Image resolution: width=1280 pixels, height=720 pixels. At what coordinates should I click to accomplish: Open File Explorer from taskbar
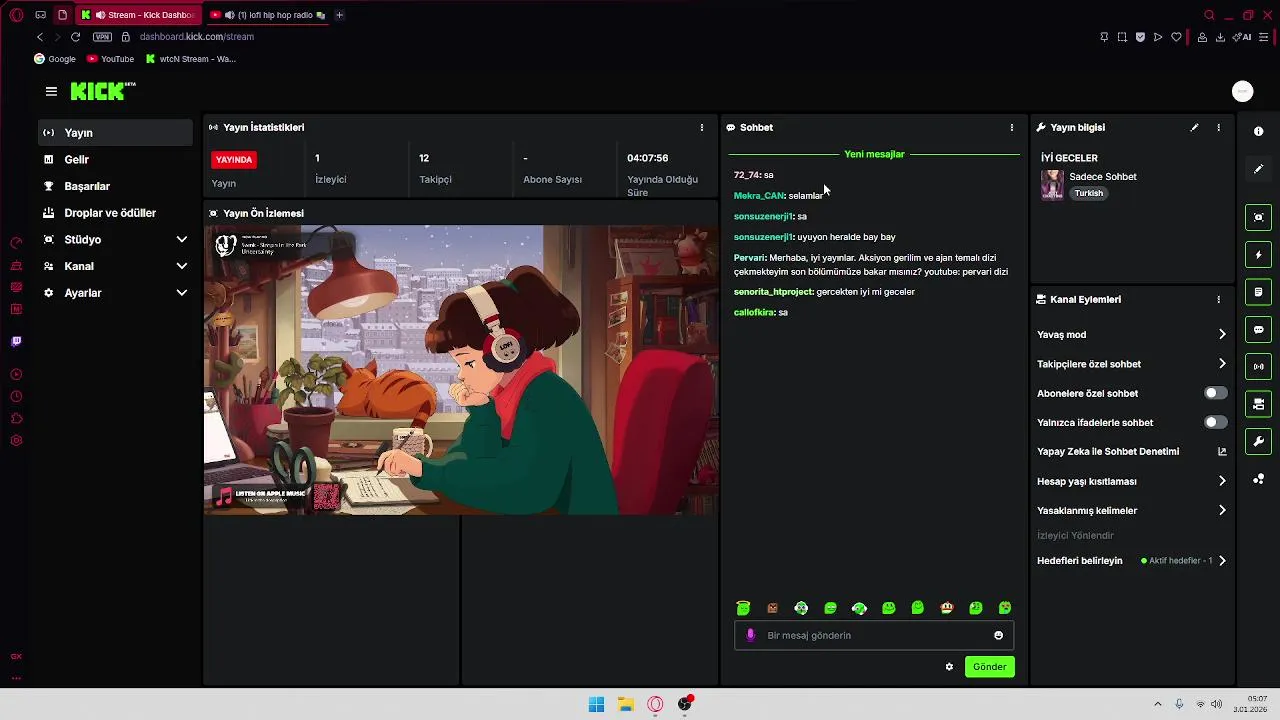pyautogui.click(x=625, y=704)
